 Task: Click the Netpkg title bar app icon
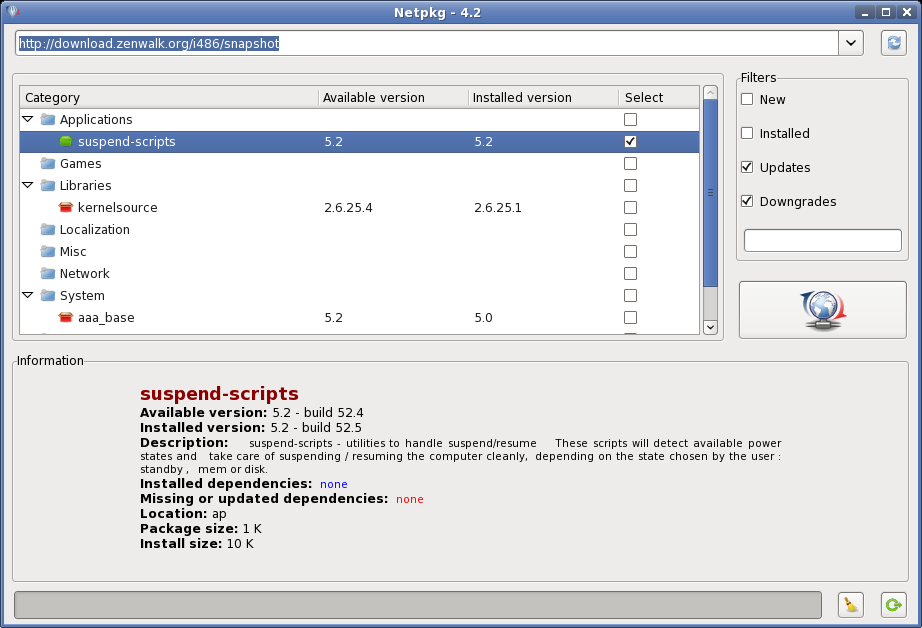[13, 12]
